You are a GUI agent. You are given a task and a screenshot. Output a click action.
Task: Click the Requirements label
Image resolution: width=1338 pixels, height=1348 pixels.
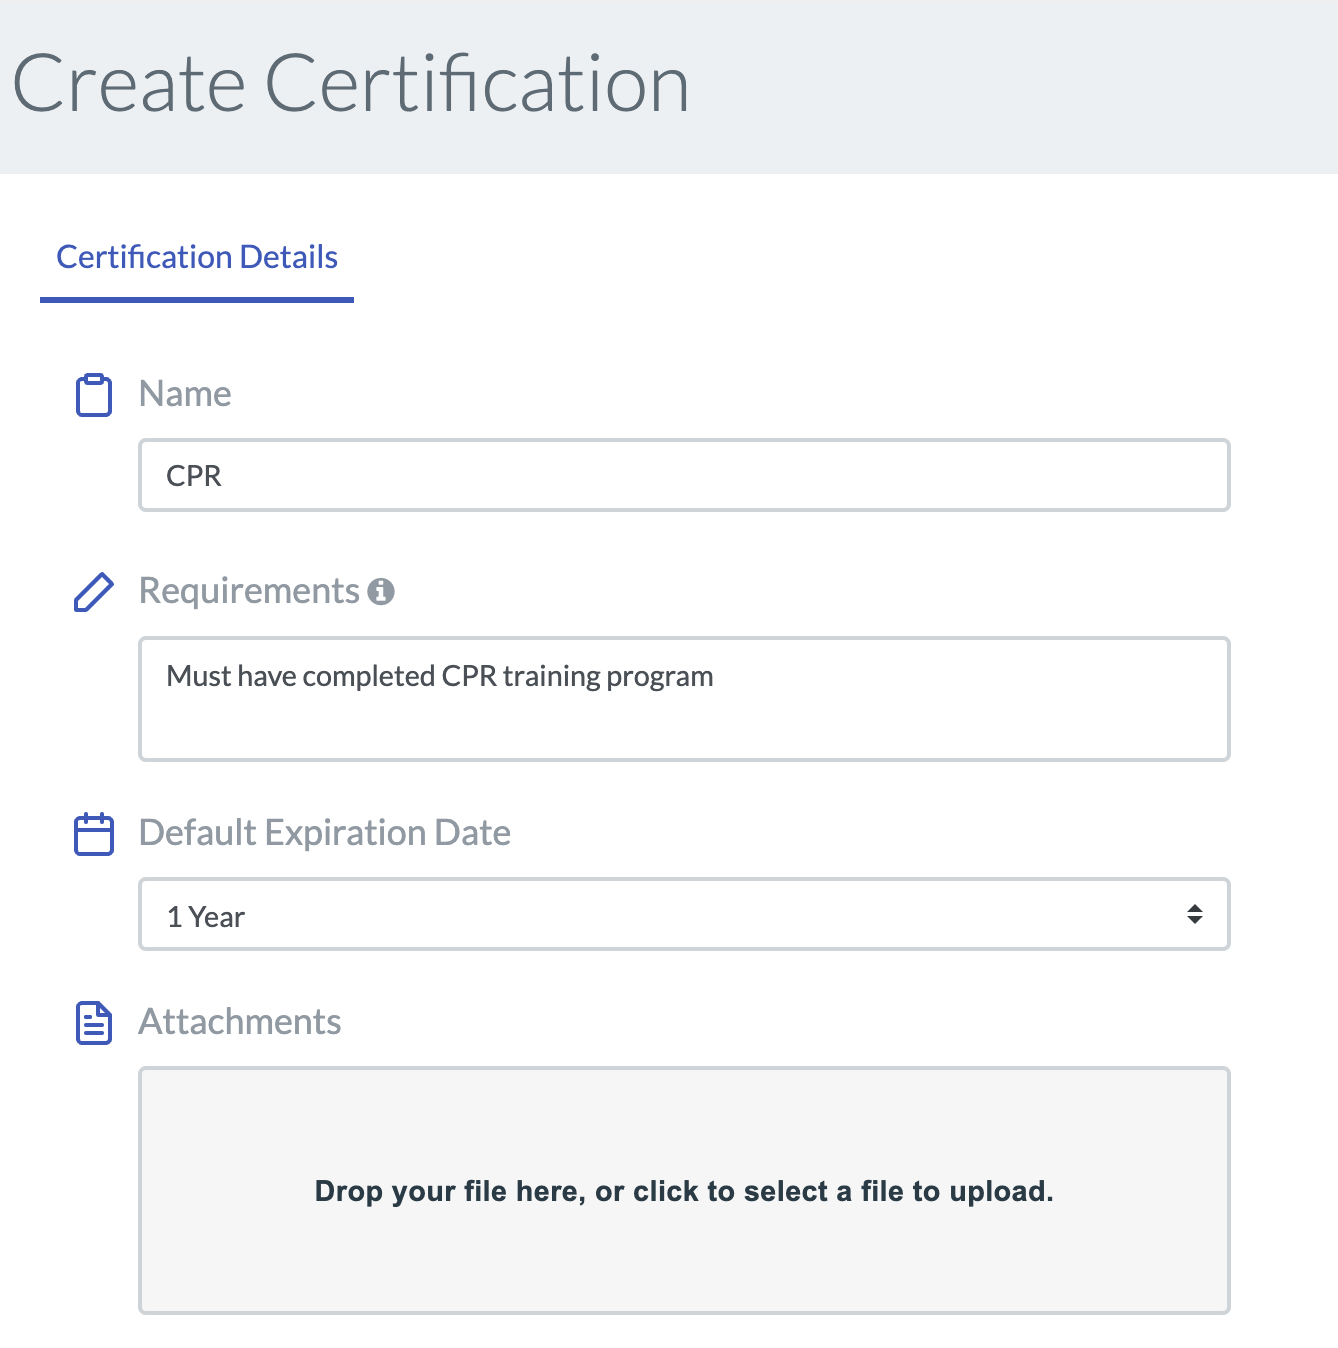click(x=249, y=591)
